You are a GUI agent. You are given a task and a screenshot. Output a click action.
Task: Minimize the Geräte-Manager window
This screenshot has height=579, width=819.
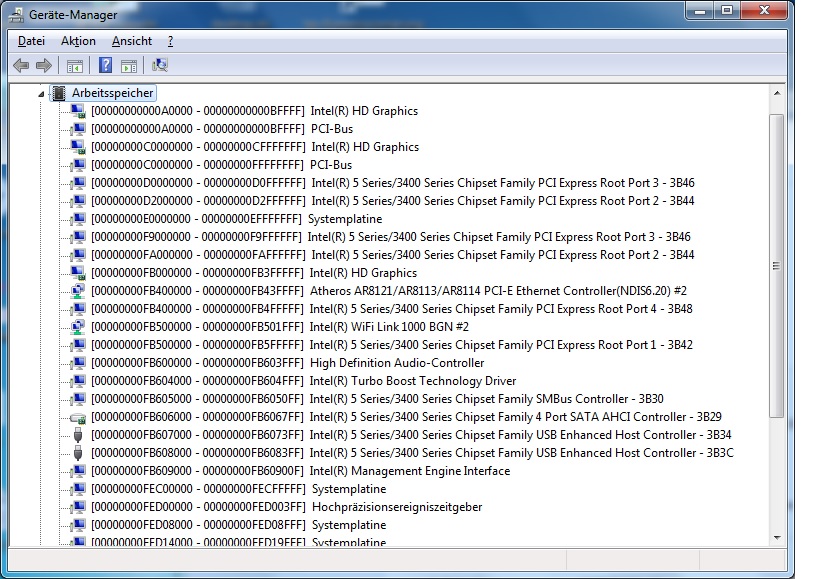click(x=700, y=11)
